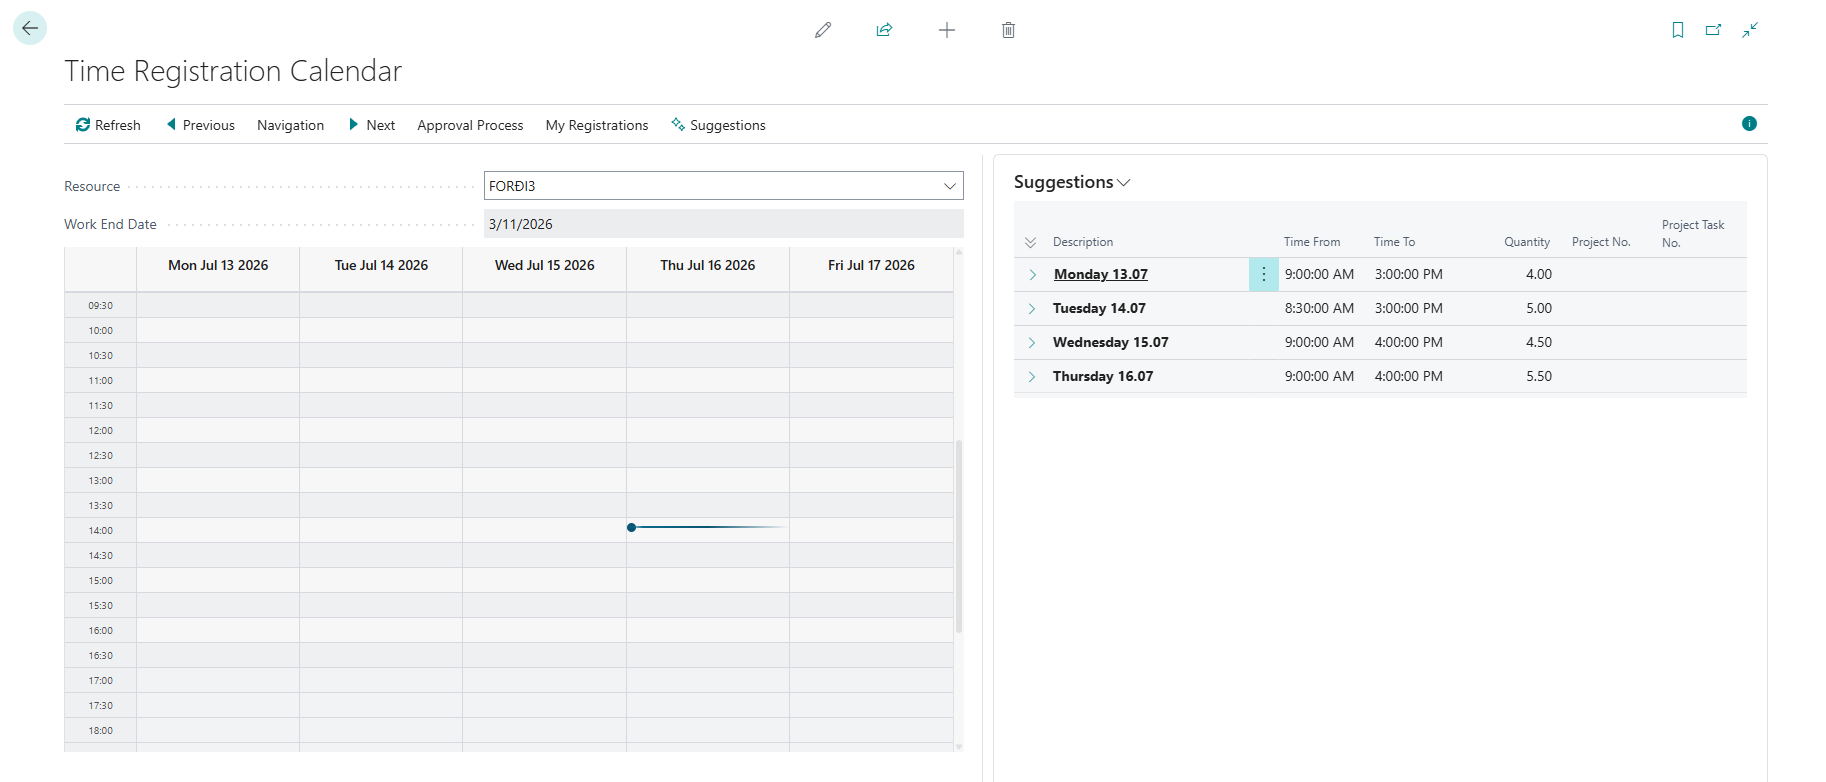Click the plus icon to add new
This screenshot has height=782, width=1826.
tap(947, 30)
